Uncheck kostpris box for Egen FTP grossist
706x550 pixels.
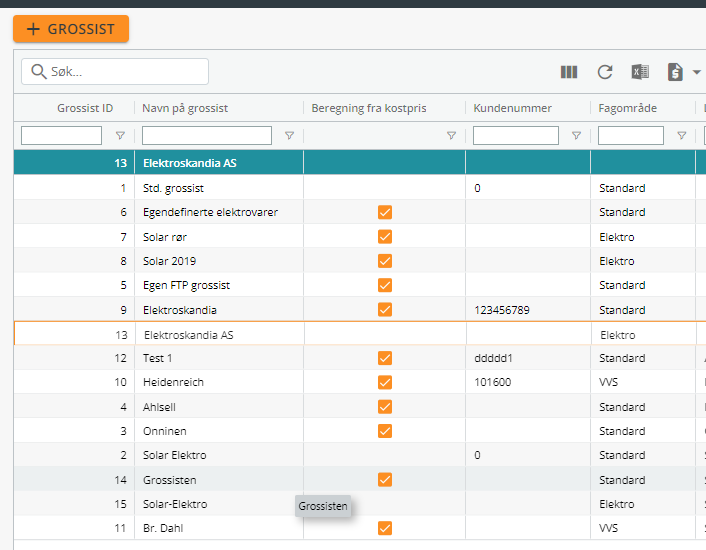pos(385,285)
